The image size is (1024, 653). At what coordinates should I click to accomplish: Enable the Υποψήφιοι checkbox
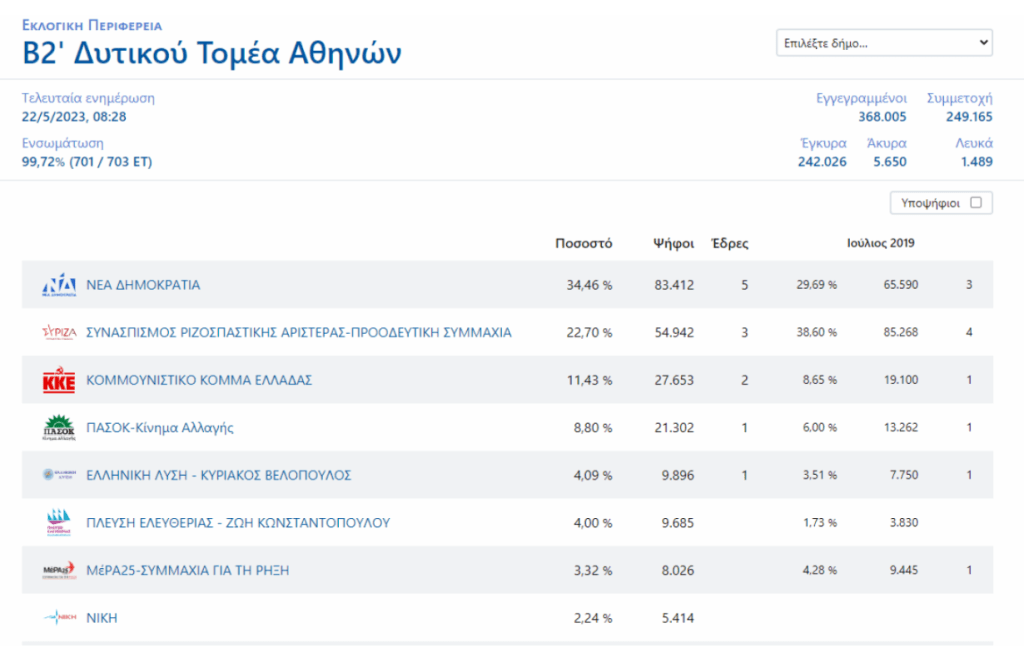(x=975, y=203)
